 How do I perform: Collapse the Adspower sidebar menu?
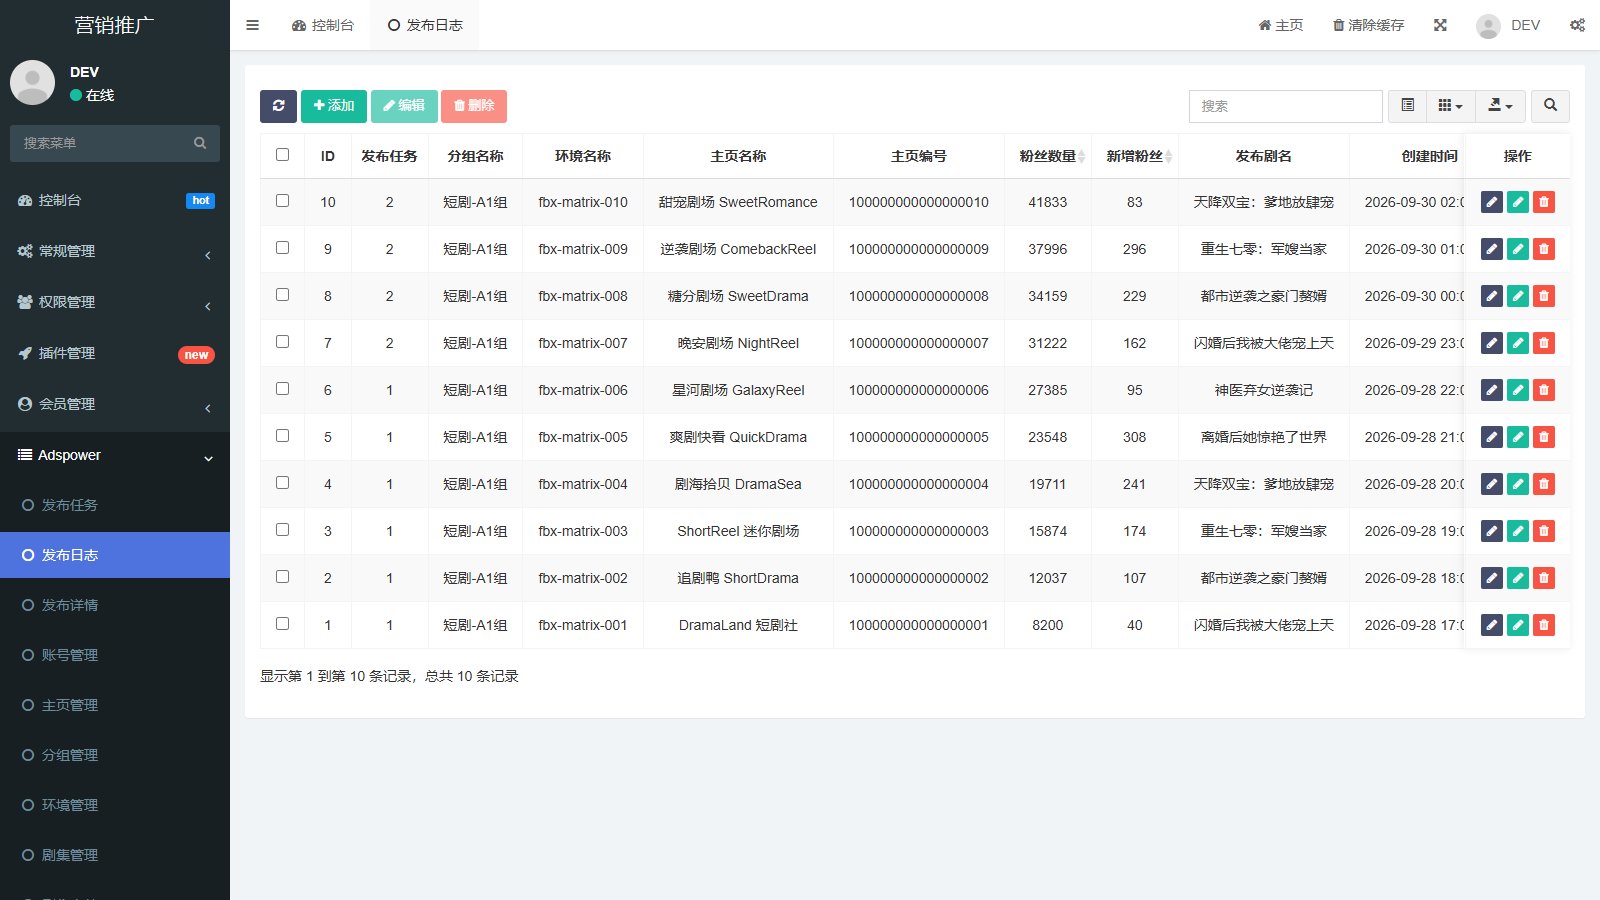115,455
